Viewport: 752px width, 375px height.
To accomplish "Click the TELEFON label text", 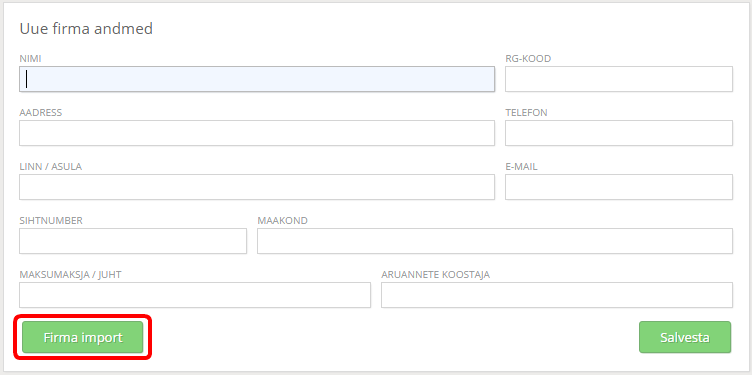I will pyautogui.click(x=526, y=113).
